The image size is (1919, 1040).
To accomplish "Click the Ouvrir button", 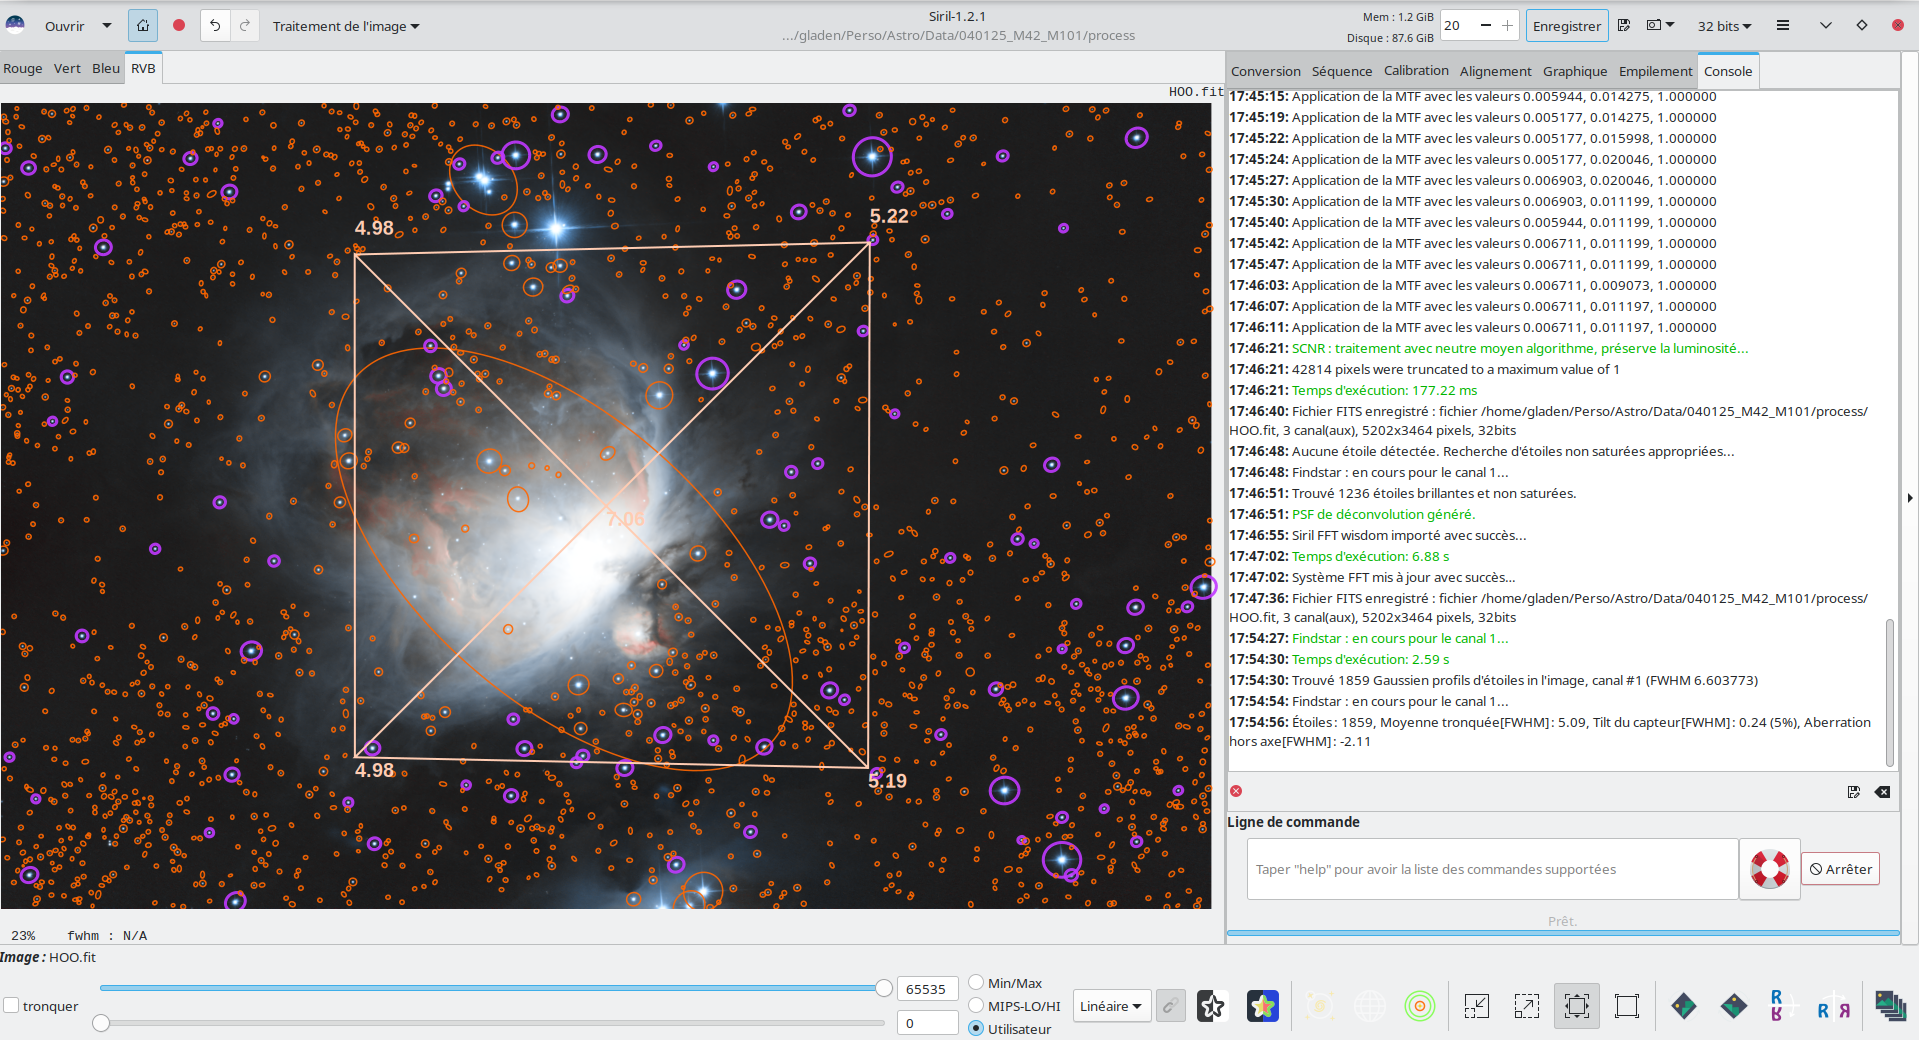I will [x=65, y=26].
